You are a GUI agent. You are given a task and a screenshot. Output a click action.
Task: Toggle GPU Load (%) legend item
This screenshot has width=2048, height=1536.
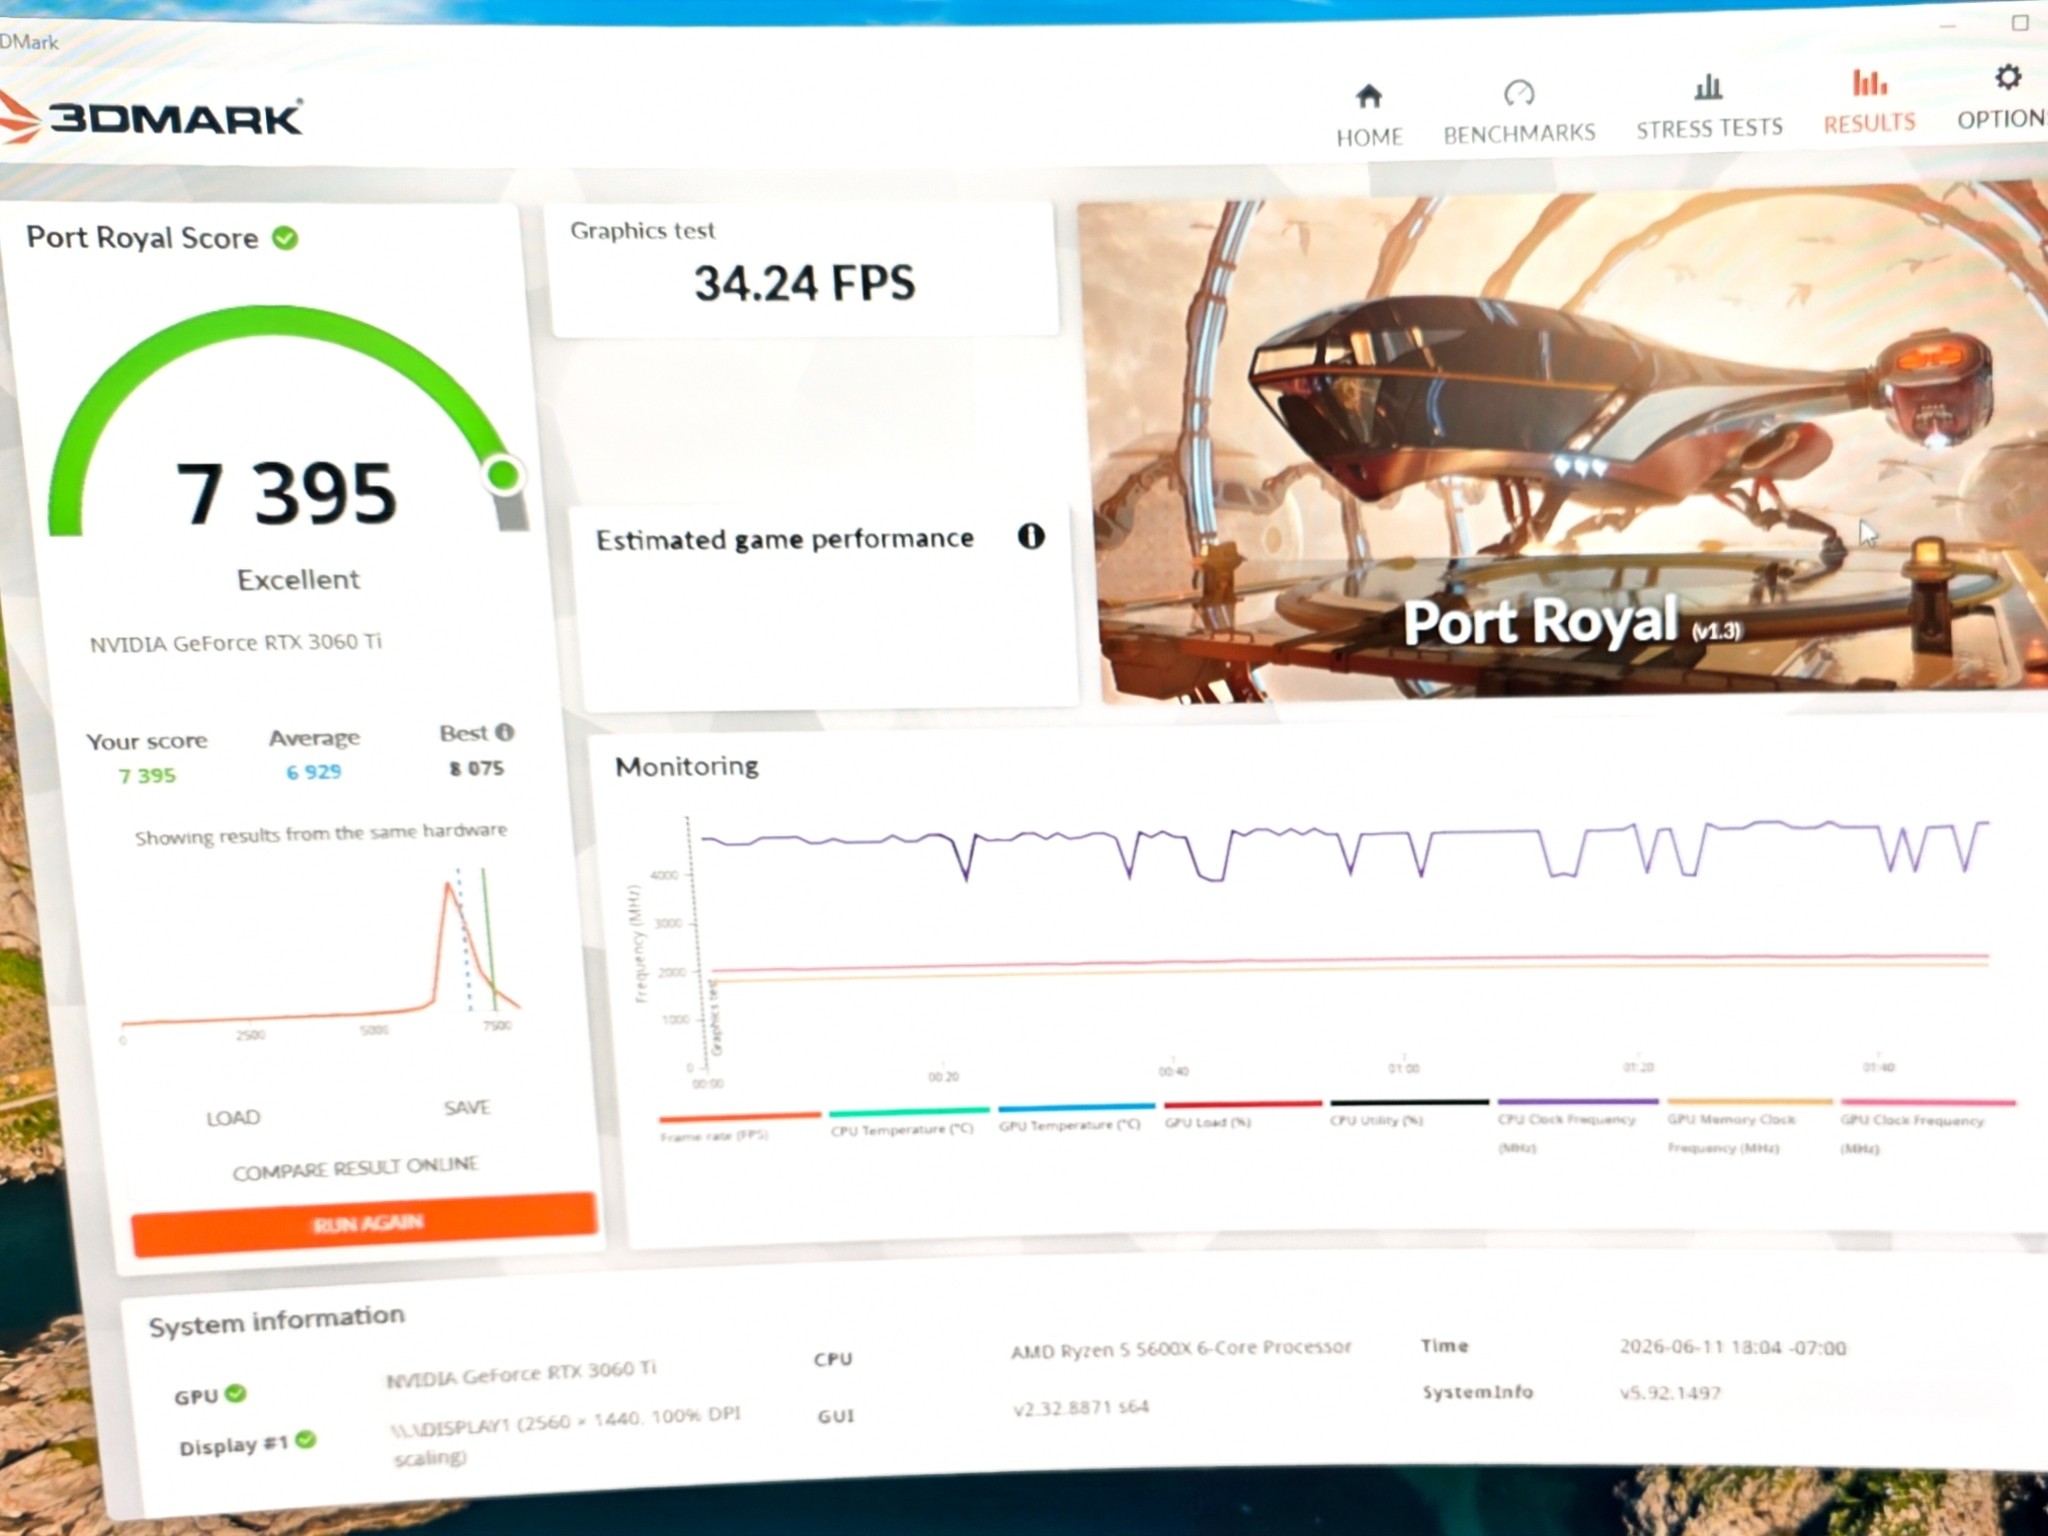pyautogui.click(x=1242, y=1114)
